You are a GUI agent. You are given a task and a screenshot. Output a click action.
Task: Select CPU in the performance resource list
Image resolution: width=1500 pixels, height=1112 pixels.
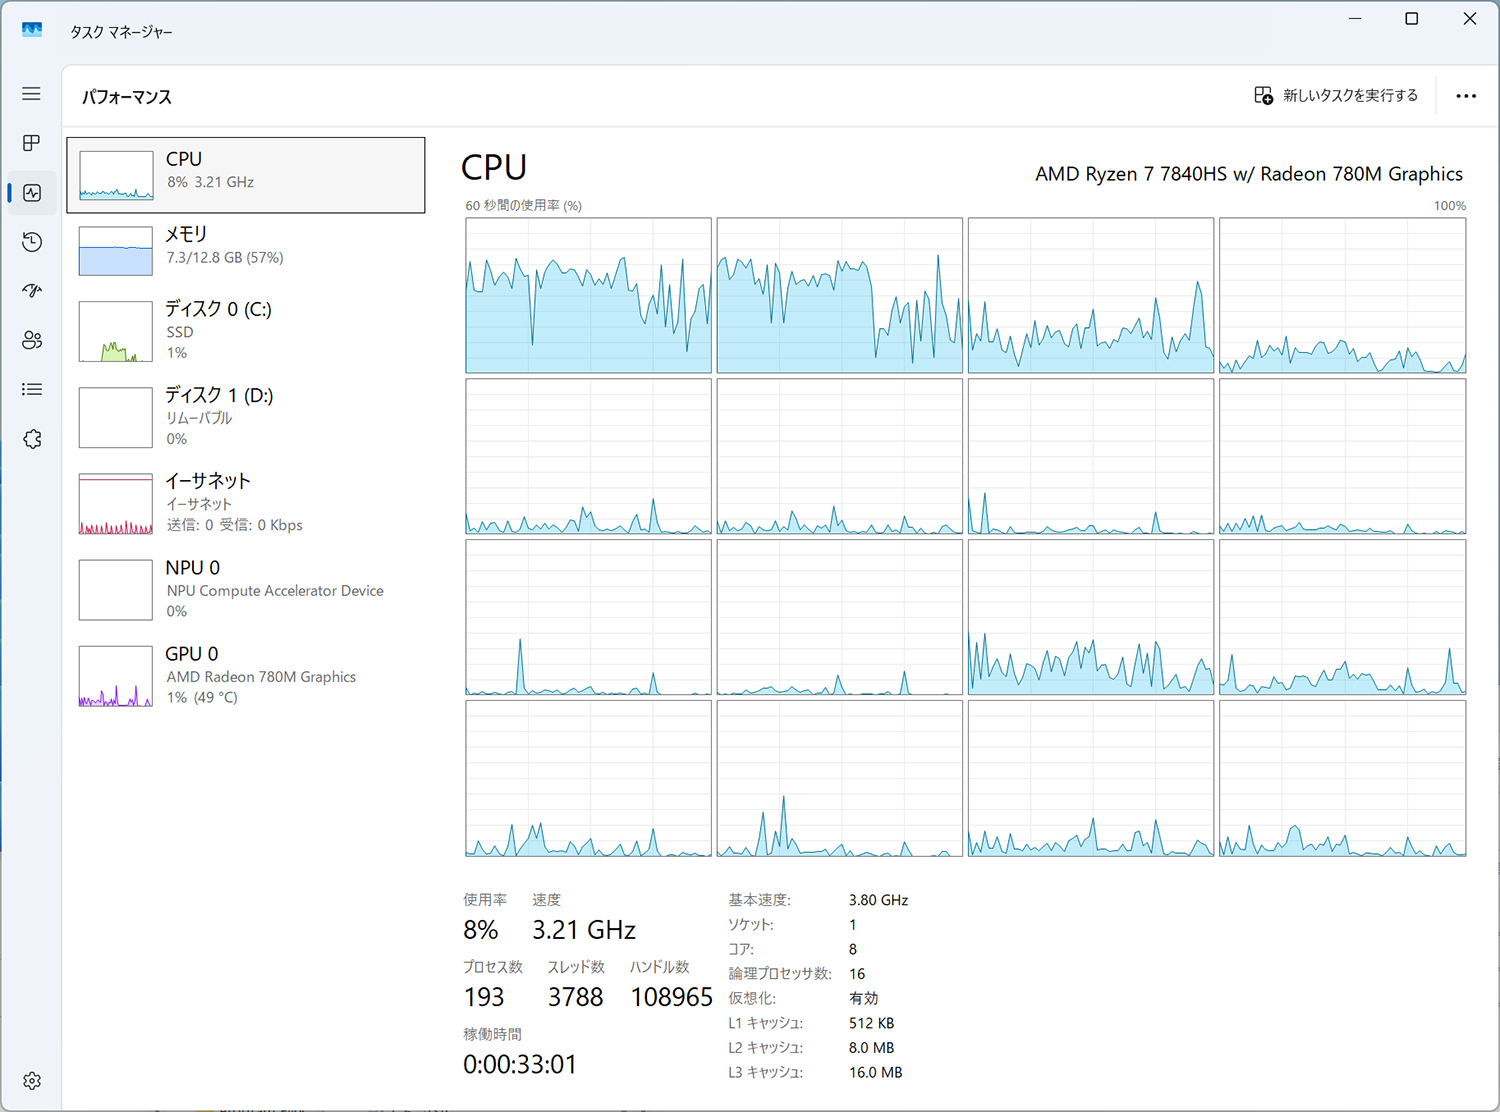(246, 175)
